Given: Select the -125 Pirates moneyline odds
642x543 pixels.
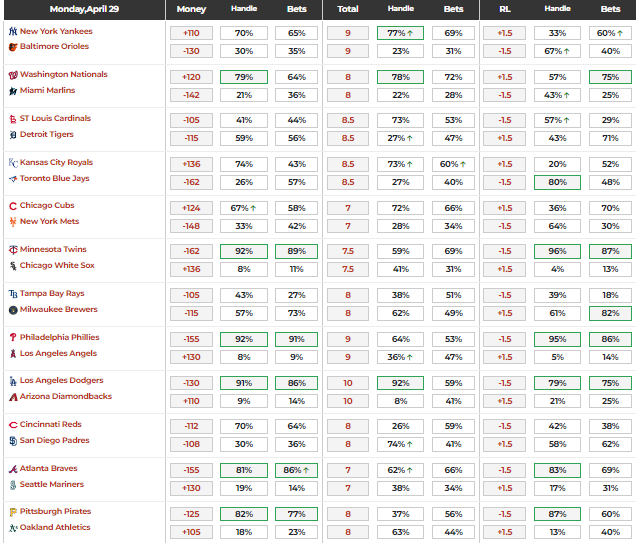Looking at the screenshot, I should coord(190,513).
